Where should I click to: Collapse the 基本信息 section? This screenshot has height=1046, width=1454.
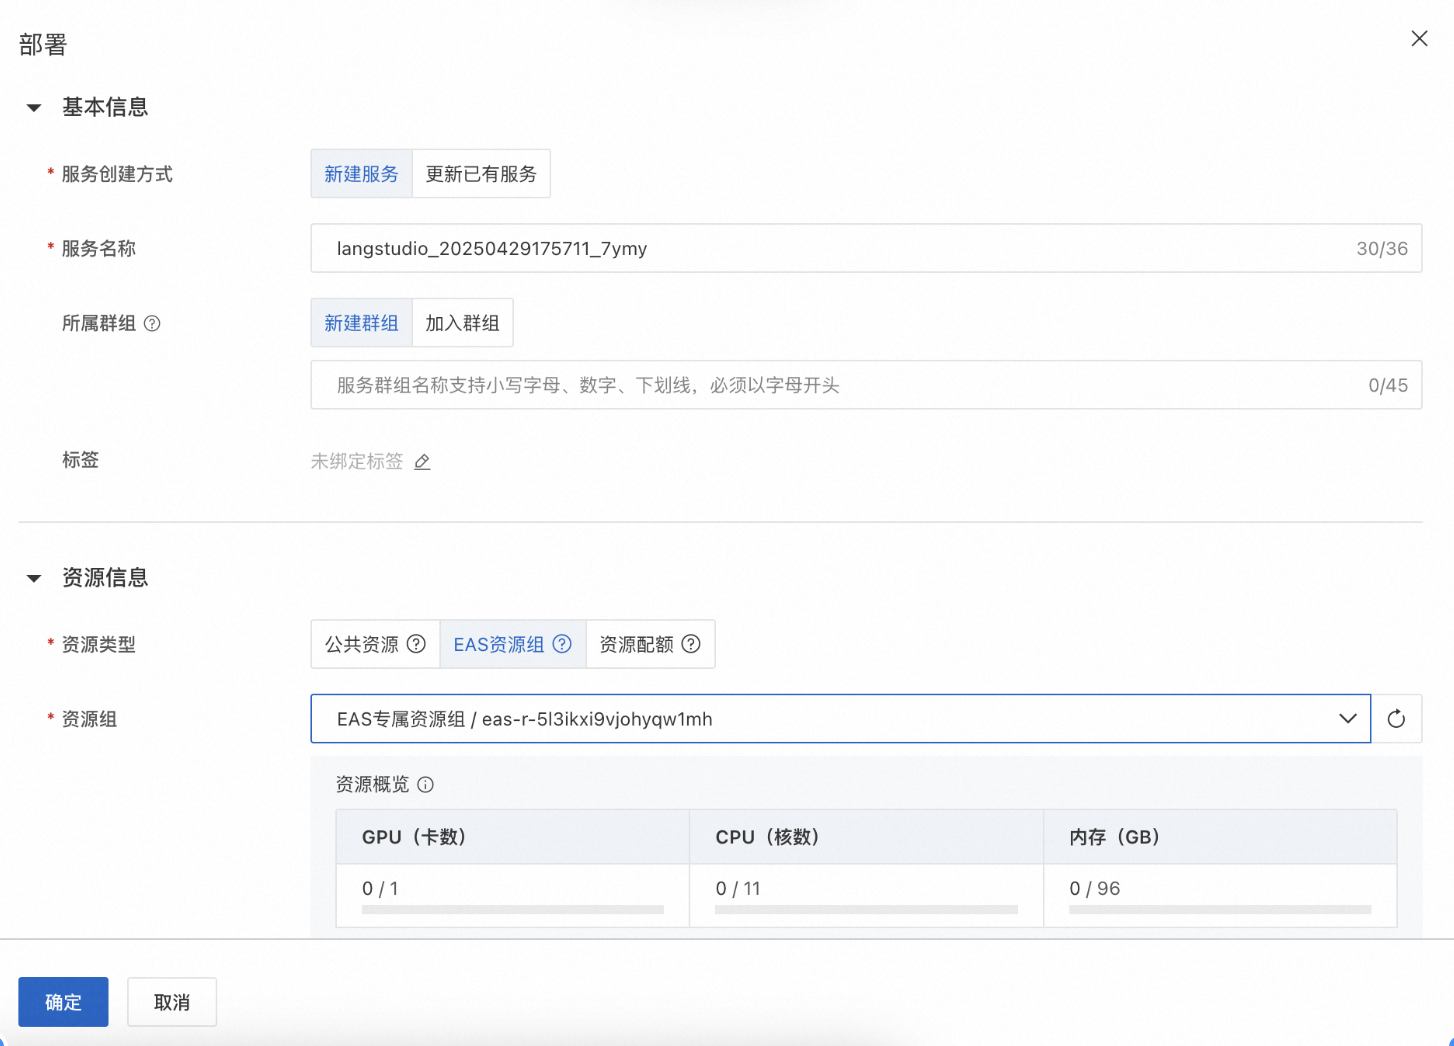[34, 108]
